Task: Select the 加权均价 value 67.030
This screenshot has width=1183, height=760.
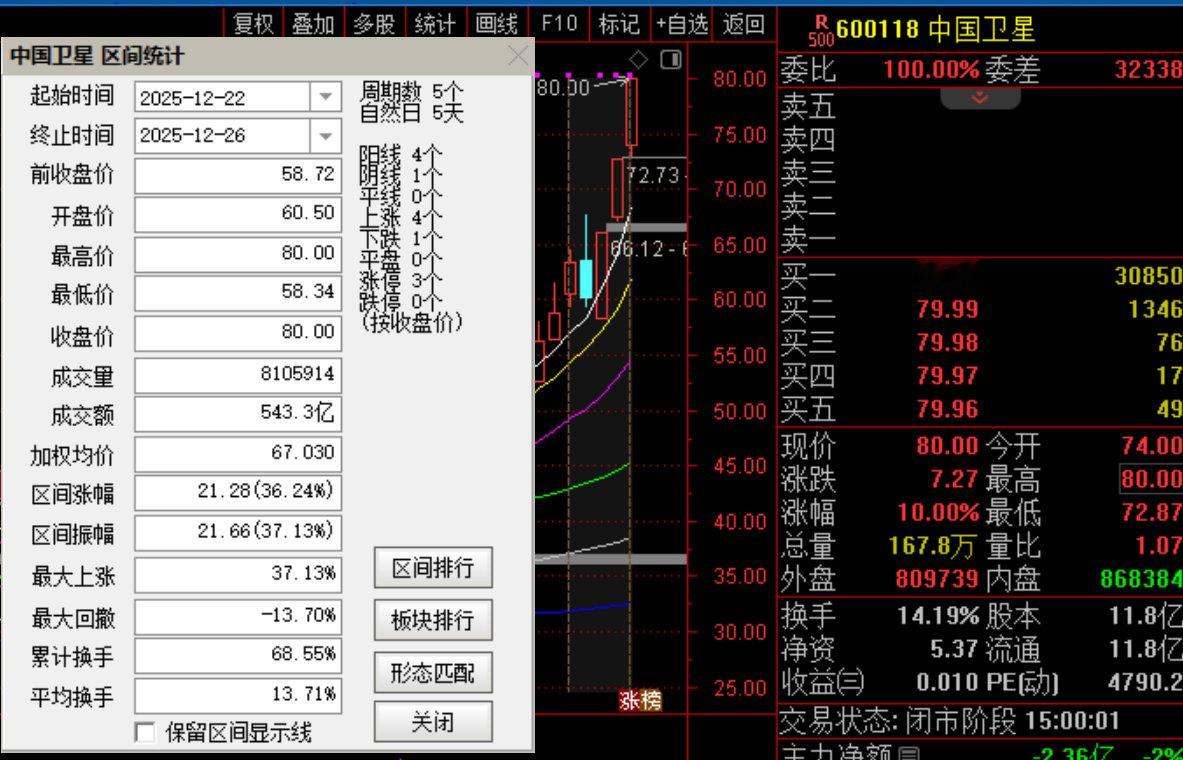Action: [238, 453]
